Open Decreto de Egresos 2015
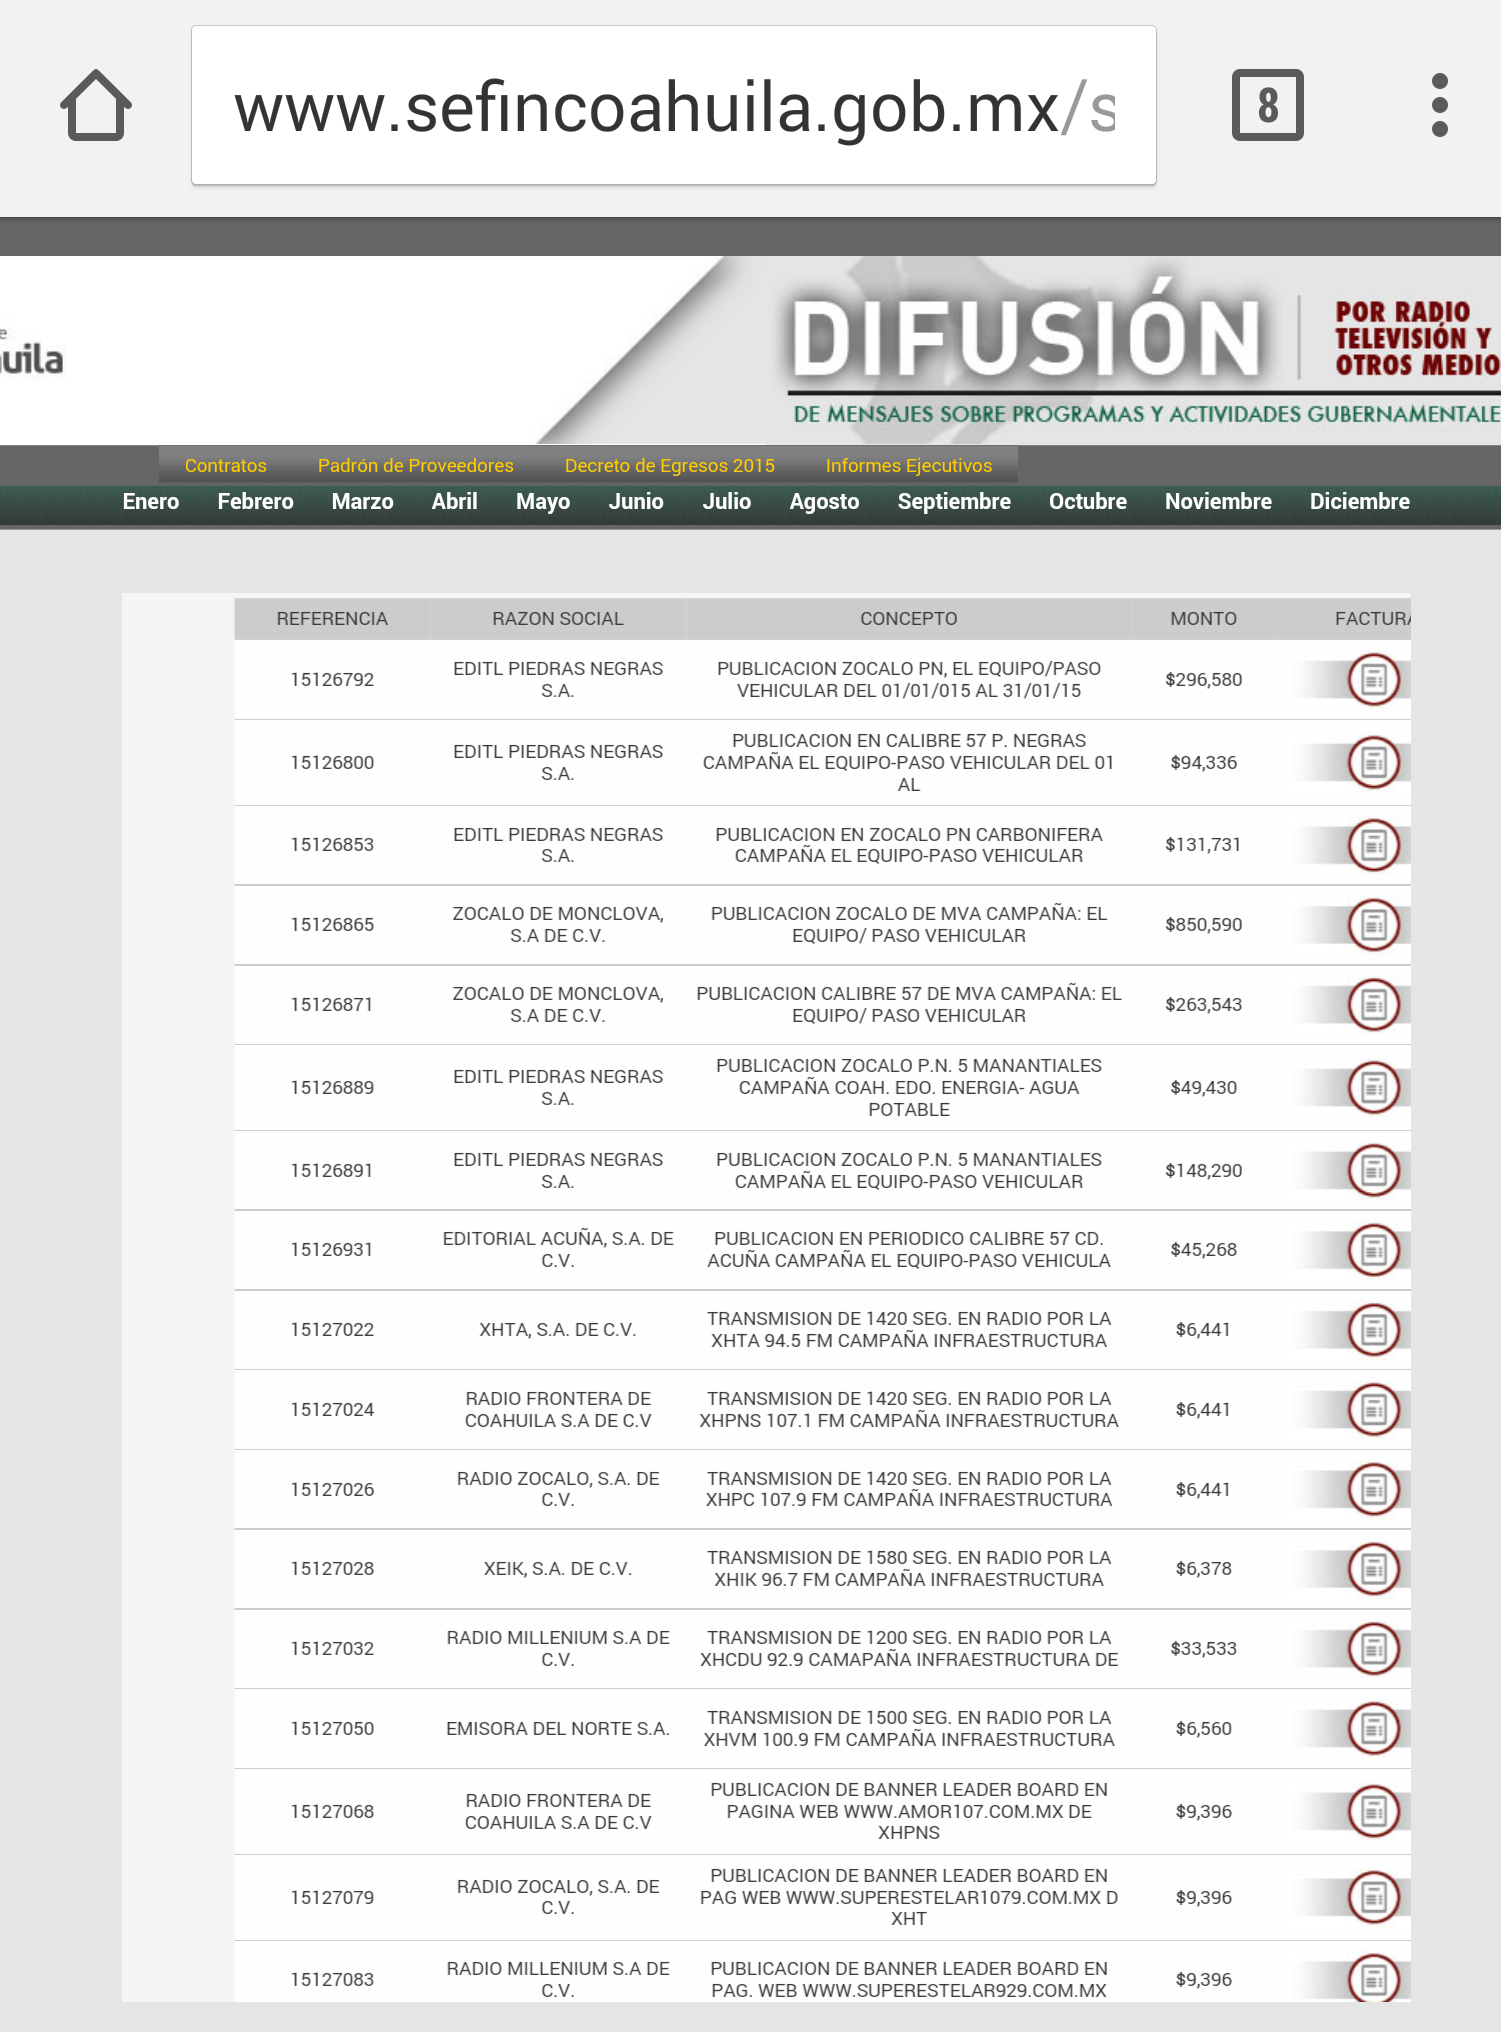Screen dimensions: 1501x2032 [669, 466]
